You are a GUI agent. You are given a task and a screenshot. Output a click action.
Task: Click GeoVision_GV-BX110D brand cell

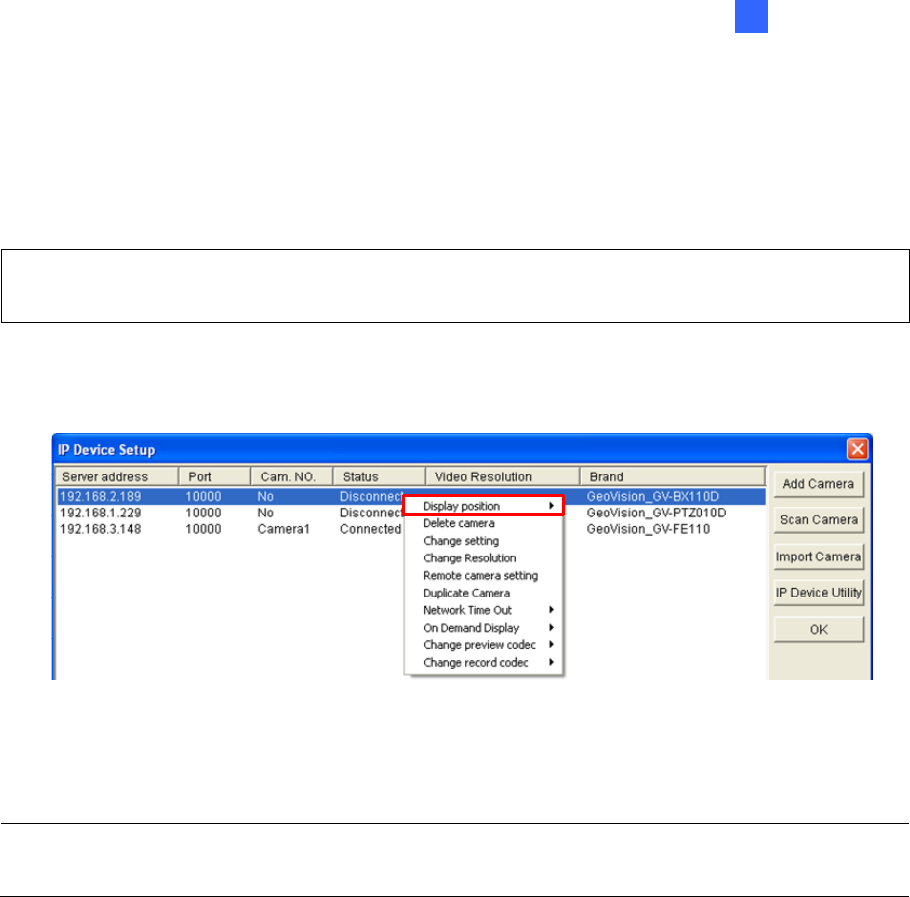653,497
